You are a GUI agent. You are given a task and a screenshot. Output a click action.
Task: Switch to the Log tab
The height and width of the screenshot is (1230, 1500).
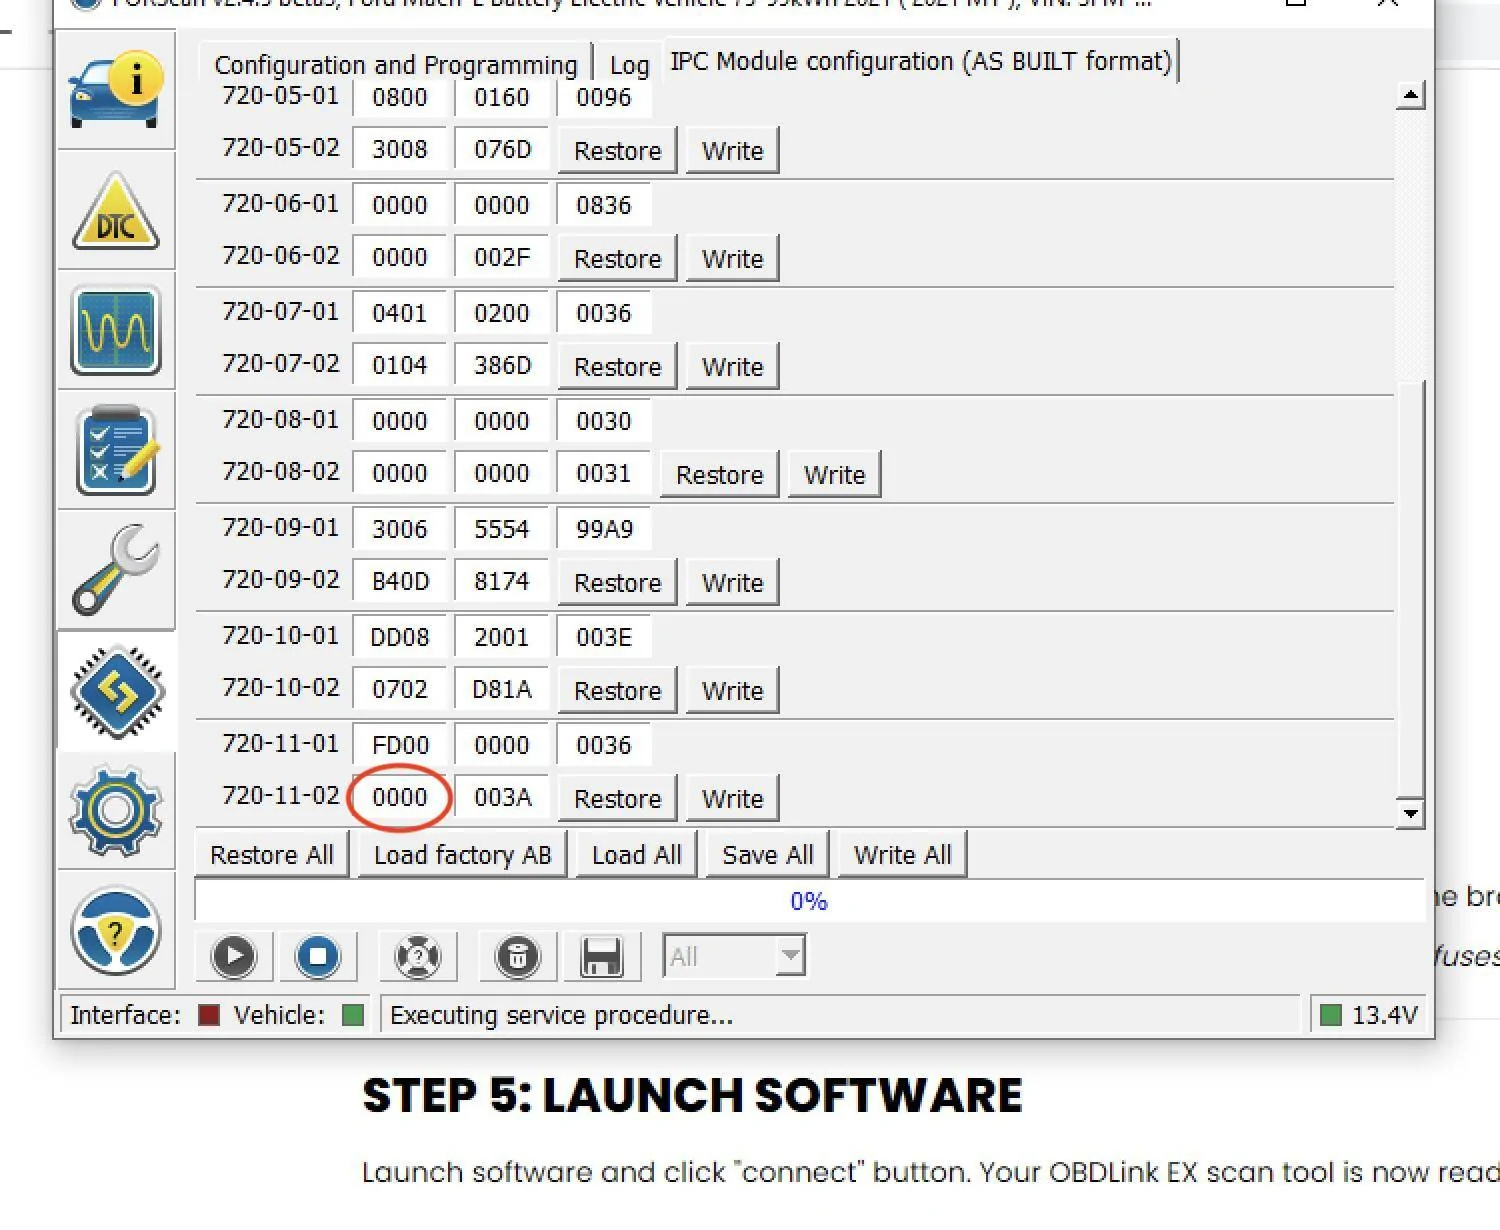point(629,65)
